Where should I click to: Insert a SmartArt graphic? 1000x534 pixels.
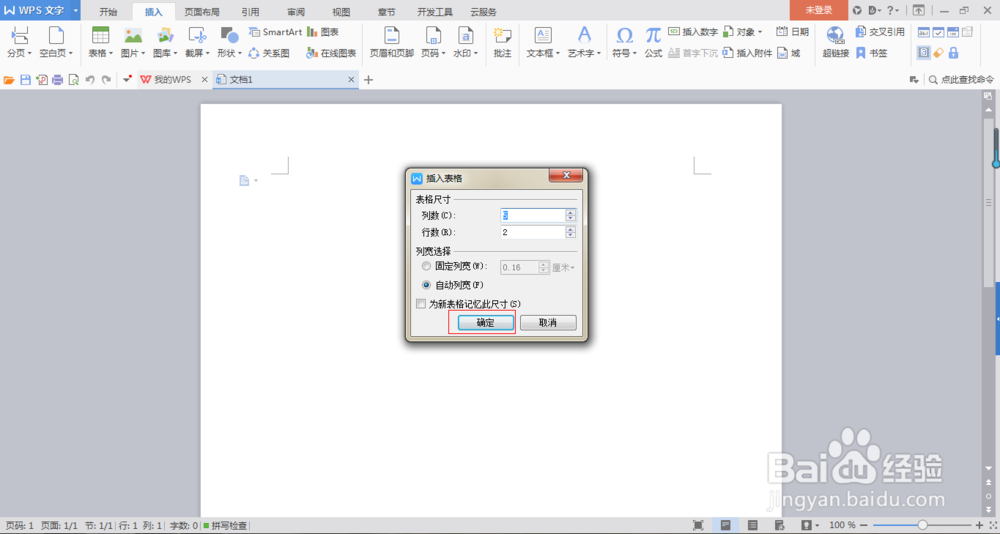(275, 32)
